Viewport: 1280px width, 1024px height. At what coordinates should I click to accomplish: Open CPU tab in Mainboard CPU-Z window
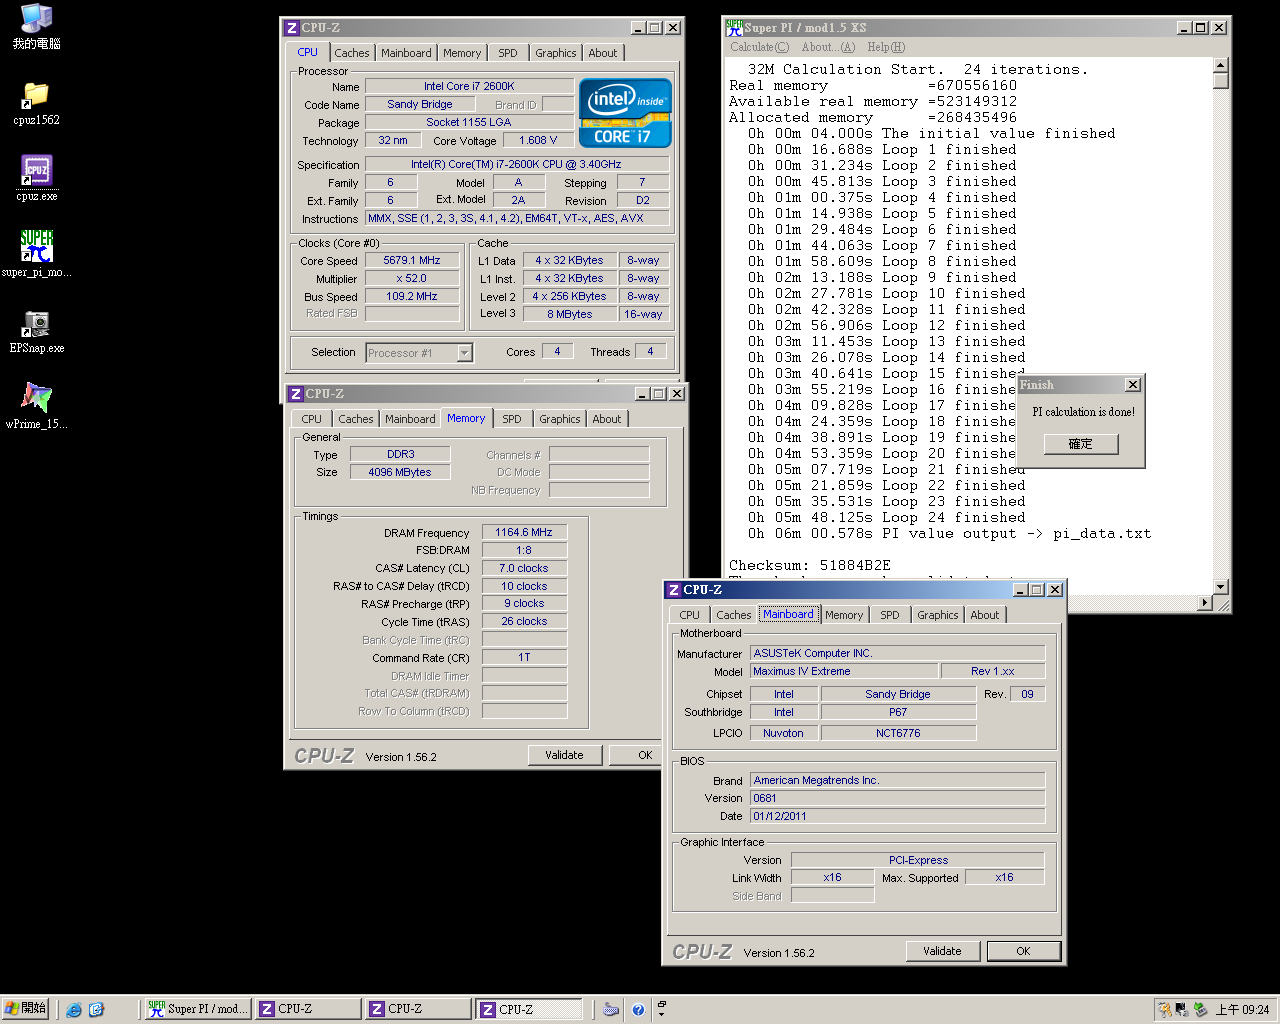[690, 615]
